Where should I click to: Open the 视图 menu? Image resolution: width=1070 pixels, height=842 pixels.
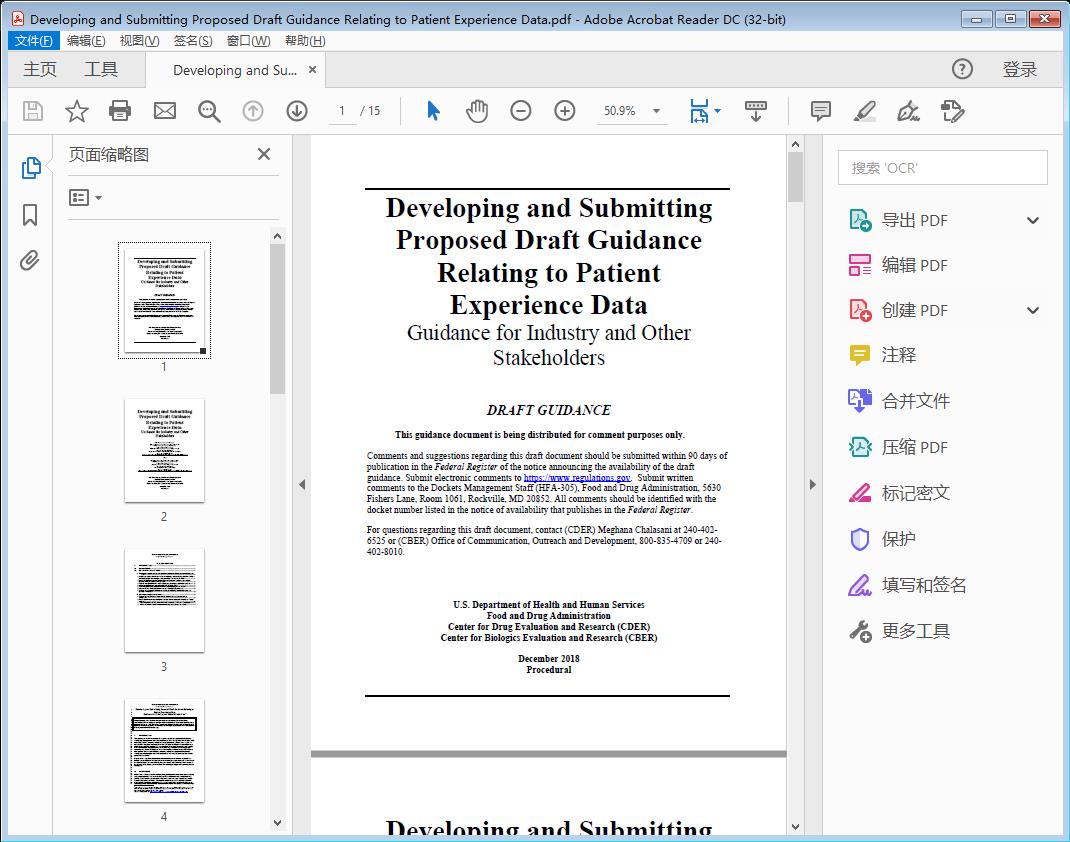pos(139,40)
